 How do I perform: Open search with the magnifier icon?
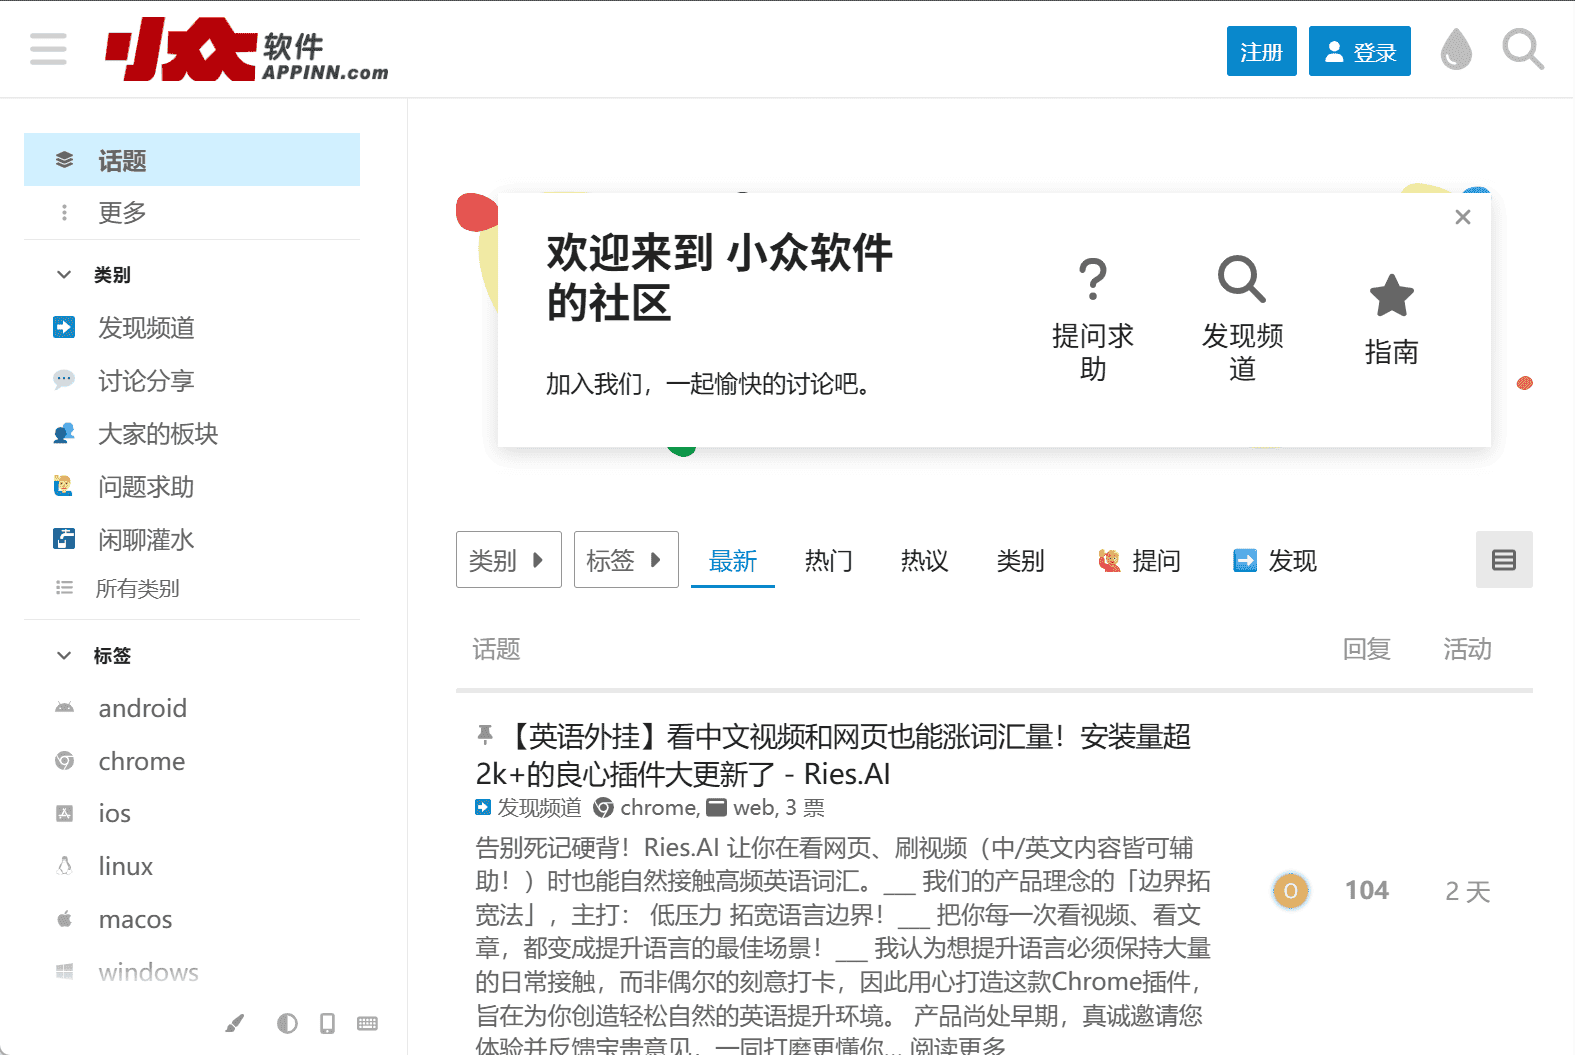click(x=1523, y=49)
